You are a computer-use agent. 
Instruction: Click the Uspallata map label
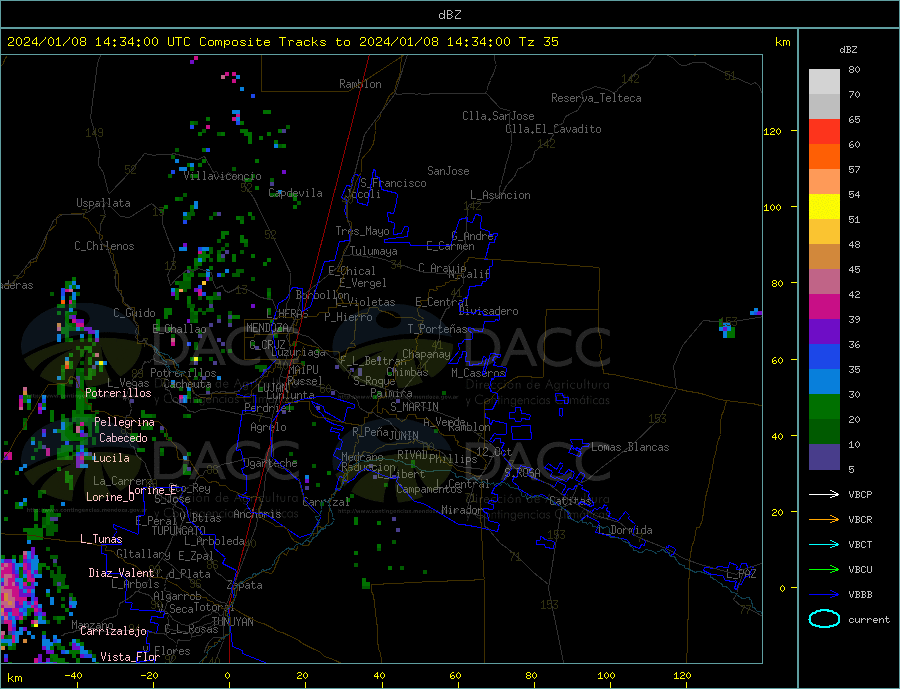click(103, 203)
